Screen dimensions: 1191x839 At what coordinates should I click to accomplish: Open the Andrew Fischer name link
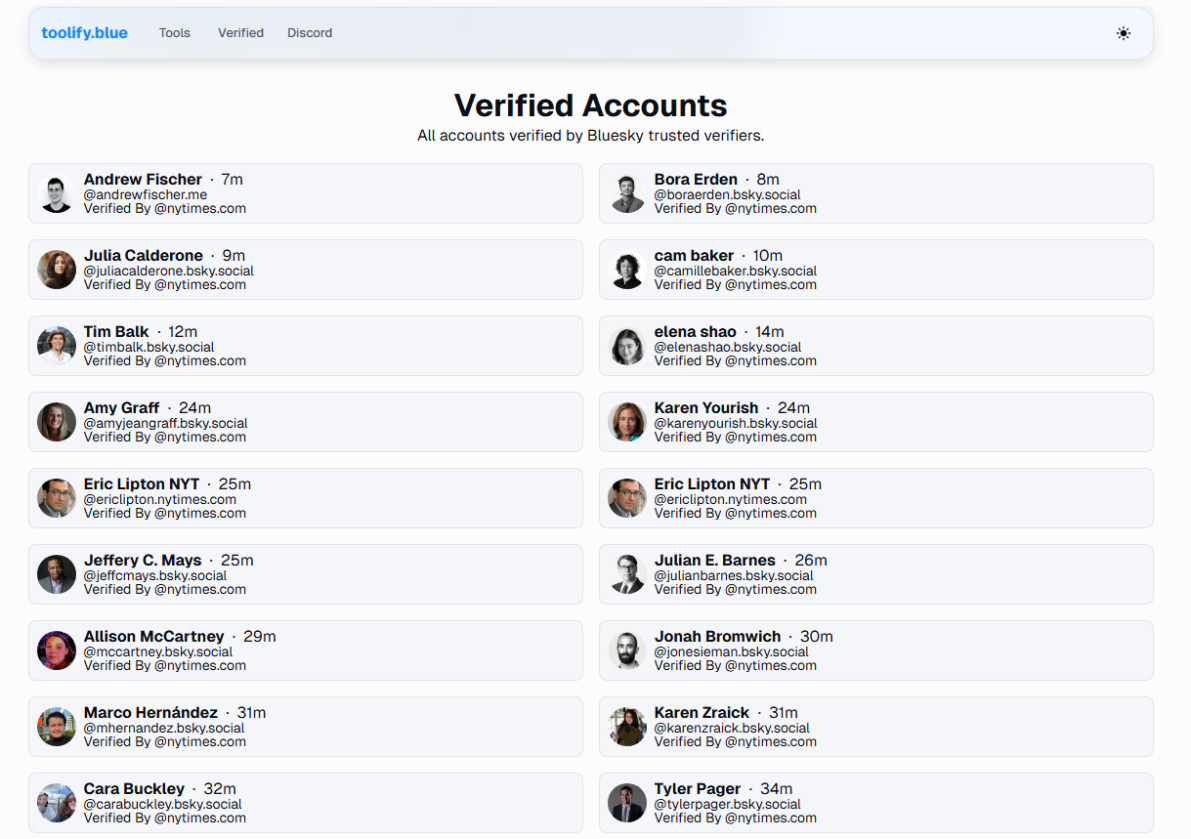coord(143,179)
